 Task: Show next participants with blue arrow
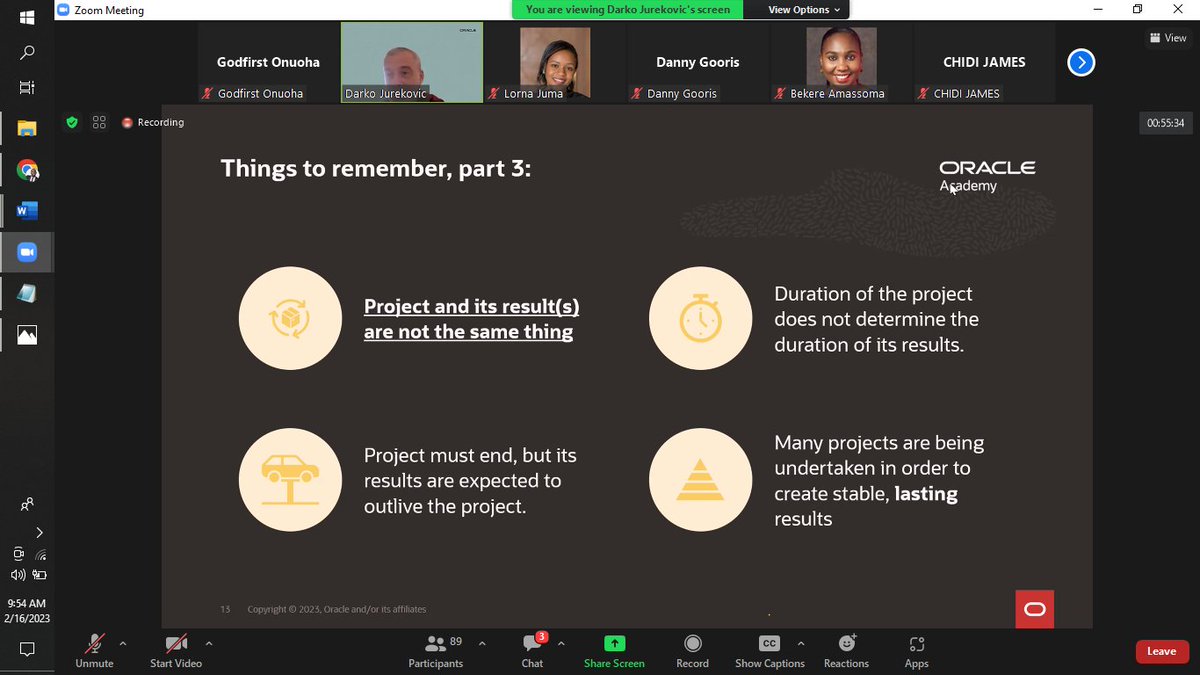(x=1081, y=63)
